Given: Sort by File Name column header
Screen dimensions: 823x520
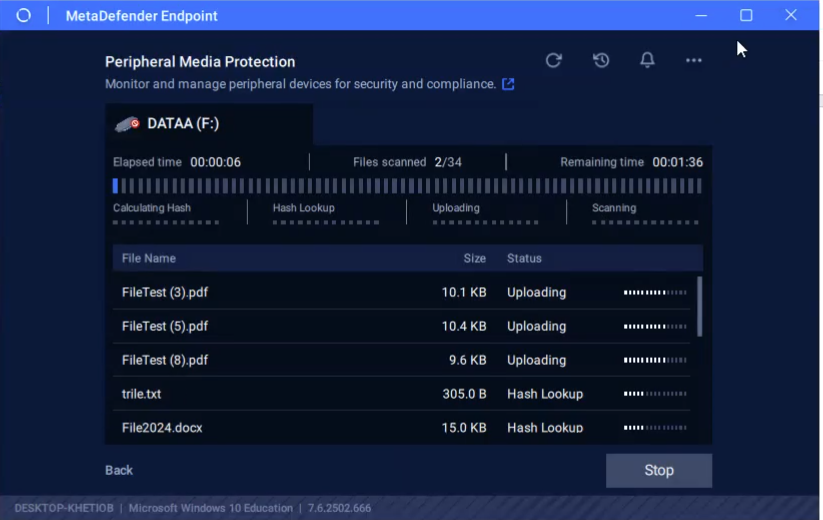Looking at the screenshot, I should [149, 258].
